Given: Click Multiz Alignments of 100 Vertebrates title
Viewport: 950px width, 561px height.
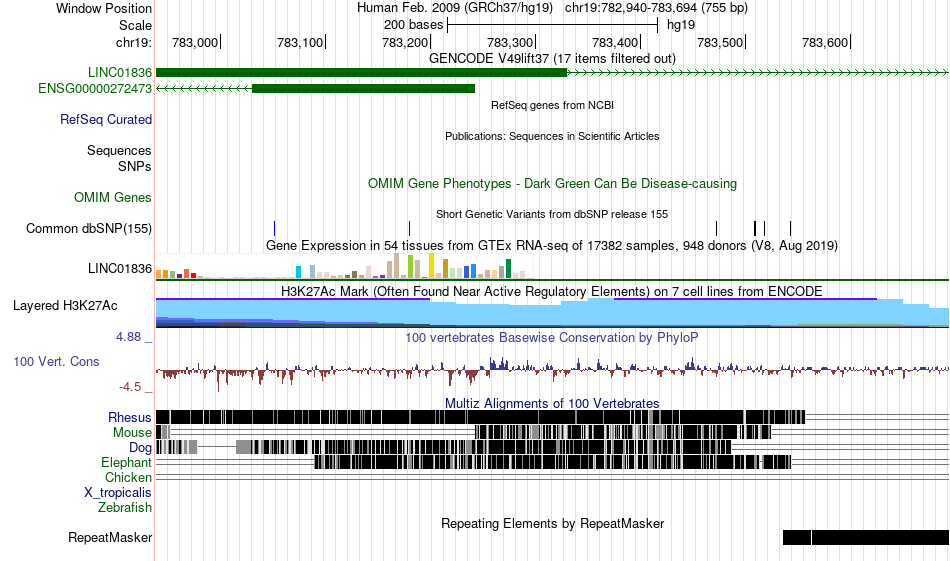Looking at the screenshot, I should (552, 403).
